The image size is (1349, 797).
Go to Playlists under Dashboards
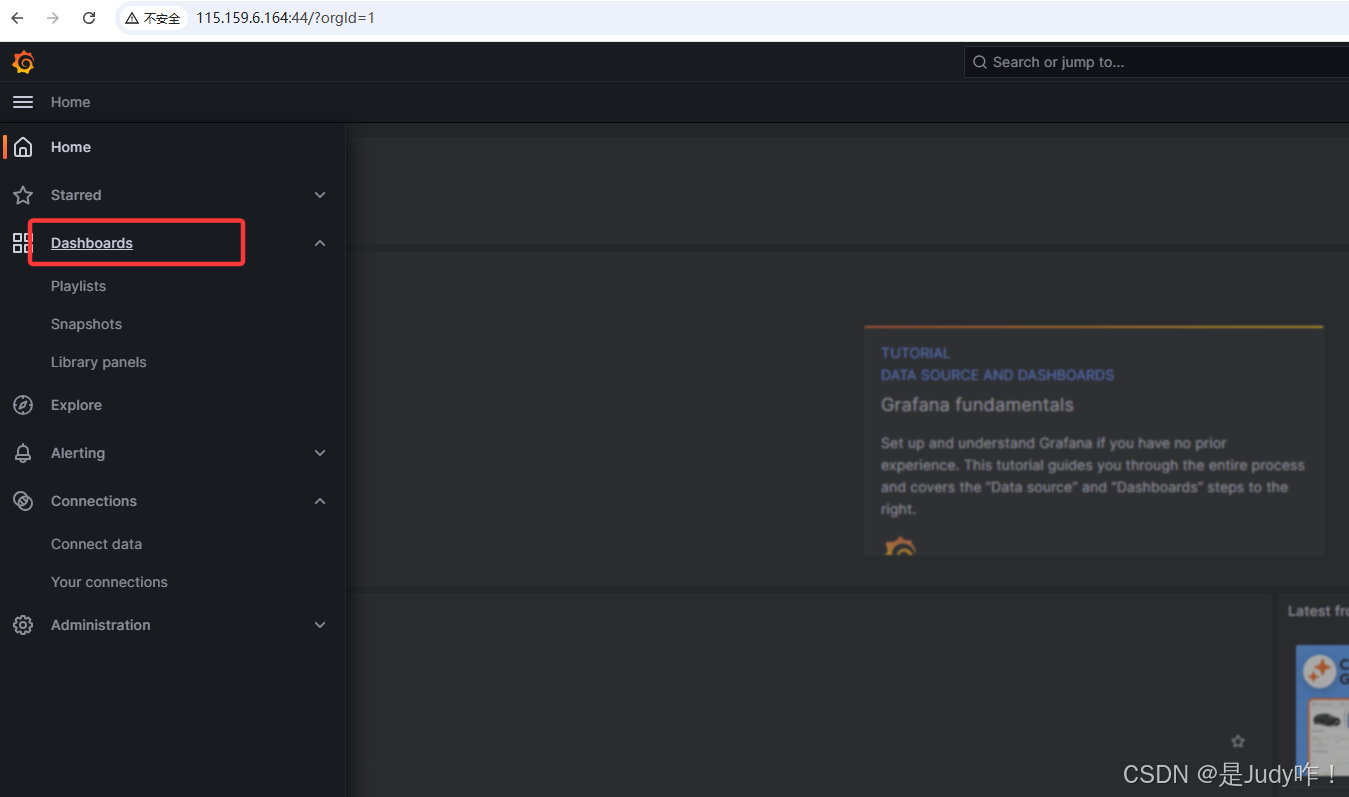coord(78,286)
